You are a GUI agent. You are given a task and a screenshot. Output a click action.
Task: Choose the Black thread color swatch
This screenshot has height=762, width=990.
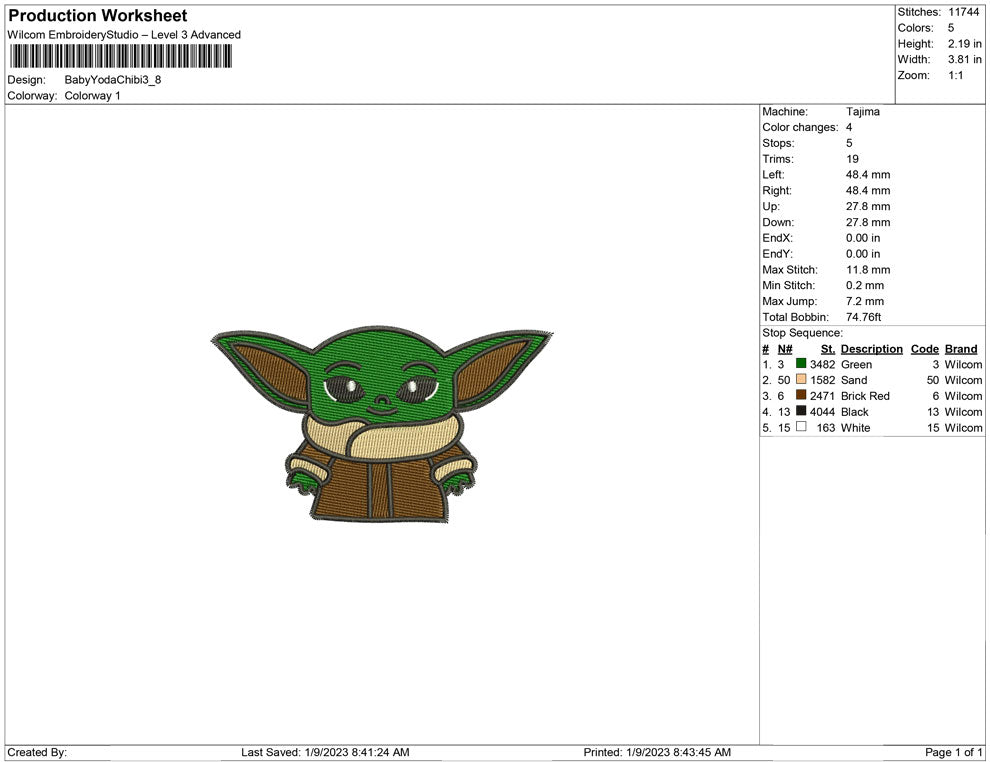pyautogui.click(x=801, y=411)
